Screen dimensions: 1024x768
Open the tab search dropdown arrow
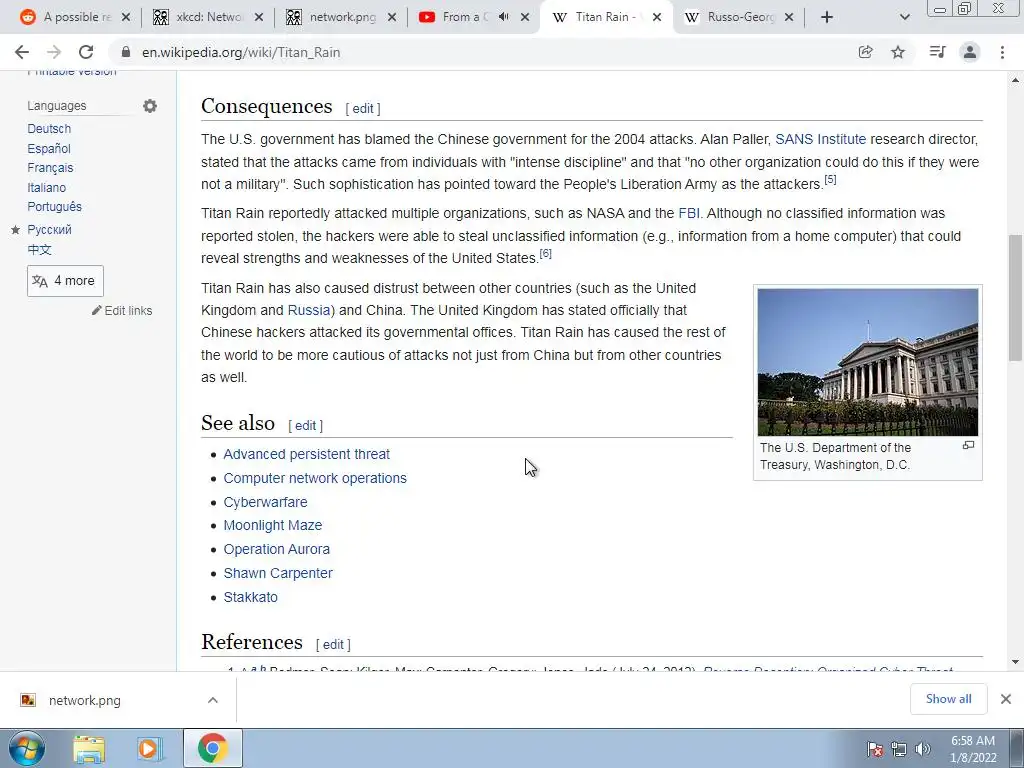coord(904,17)
